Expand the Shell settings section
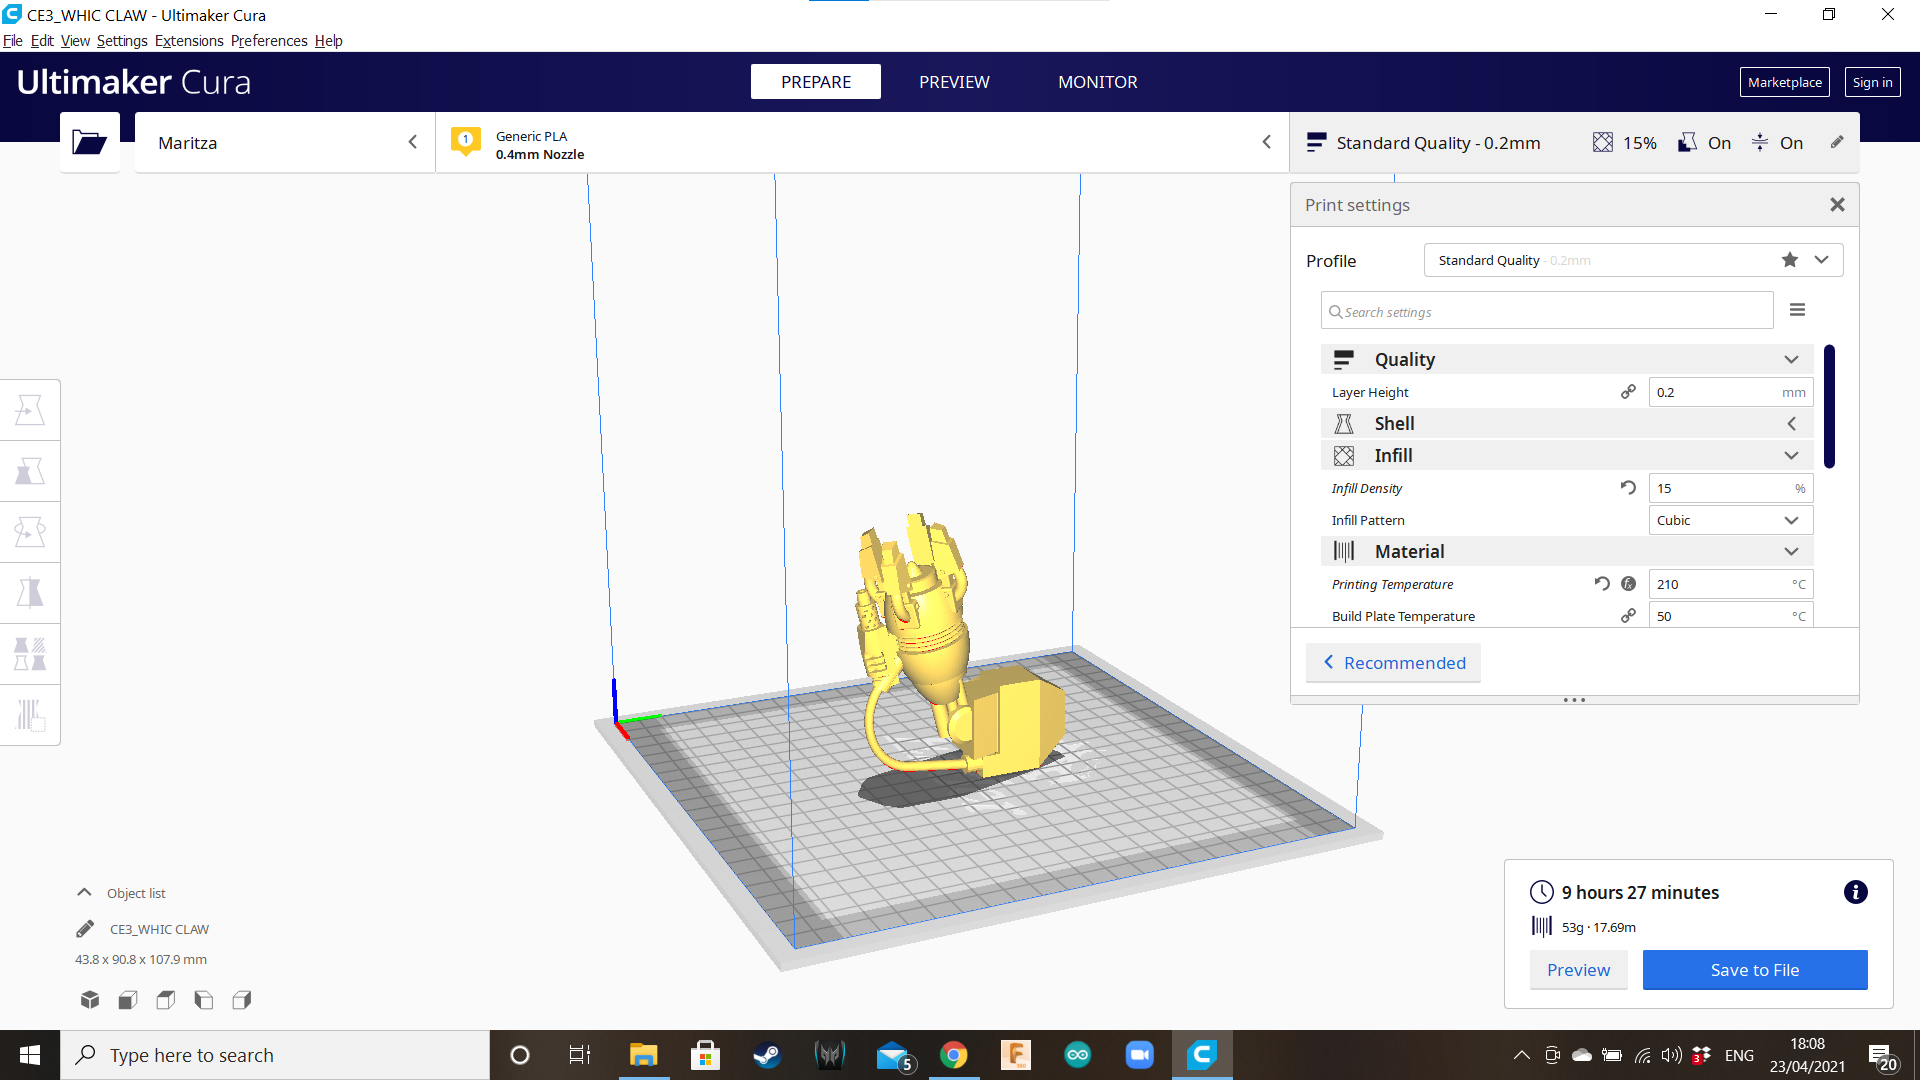1920x1080 pixels. (1566, 424)
